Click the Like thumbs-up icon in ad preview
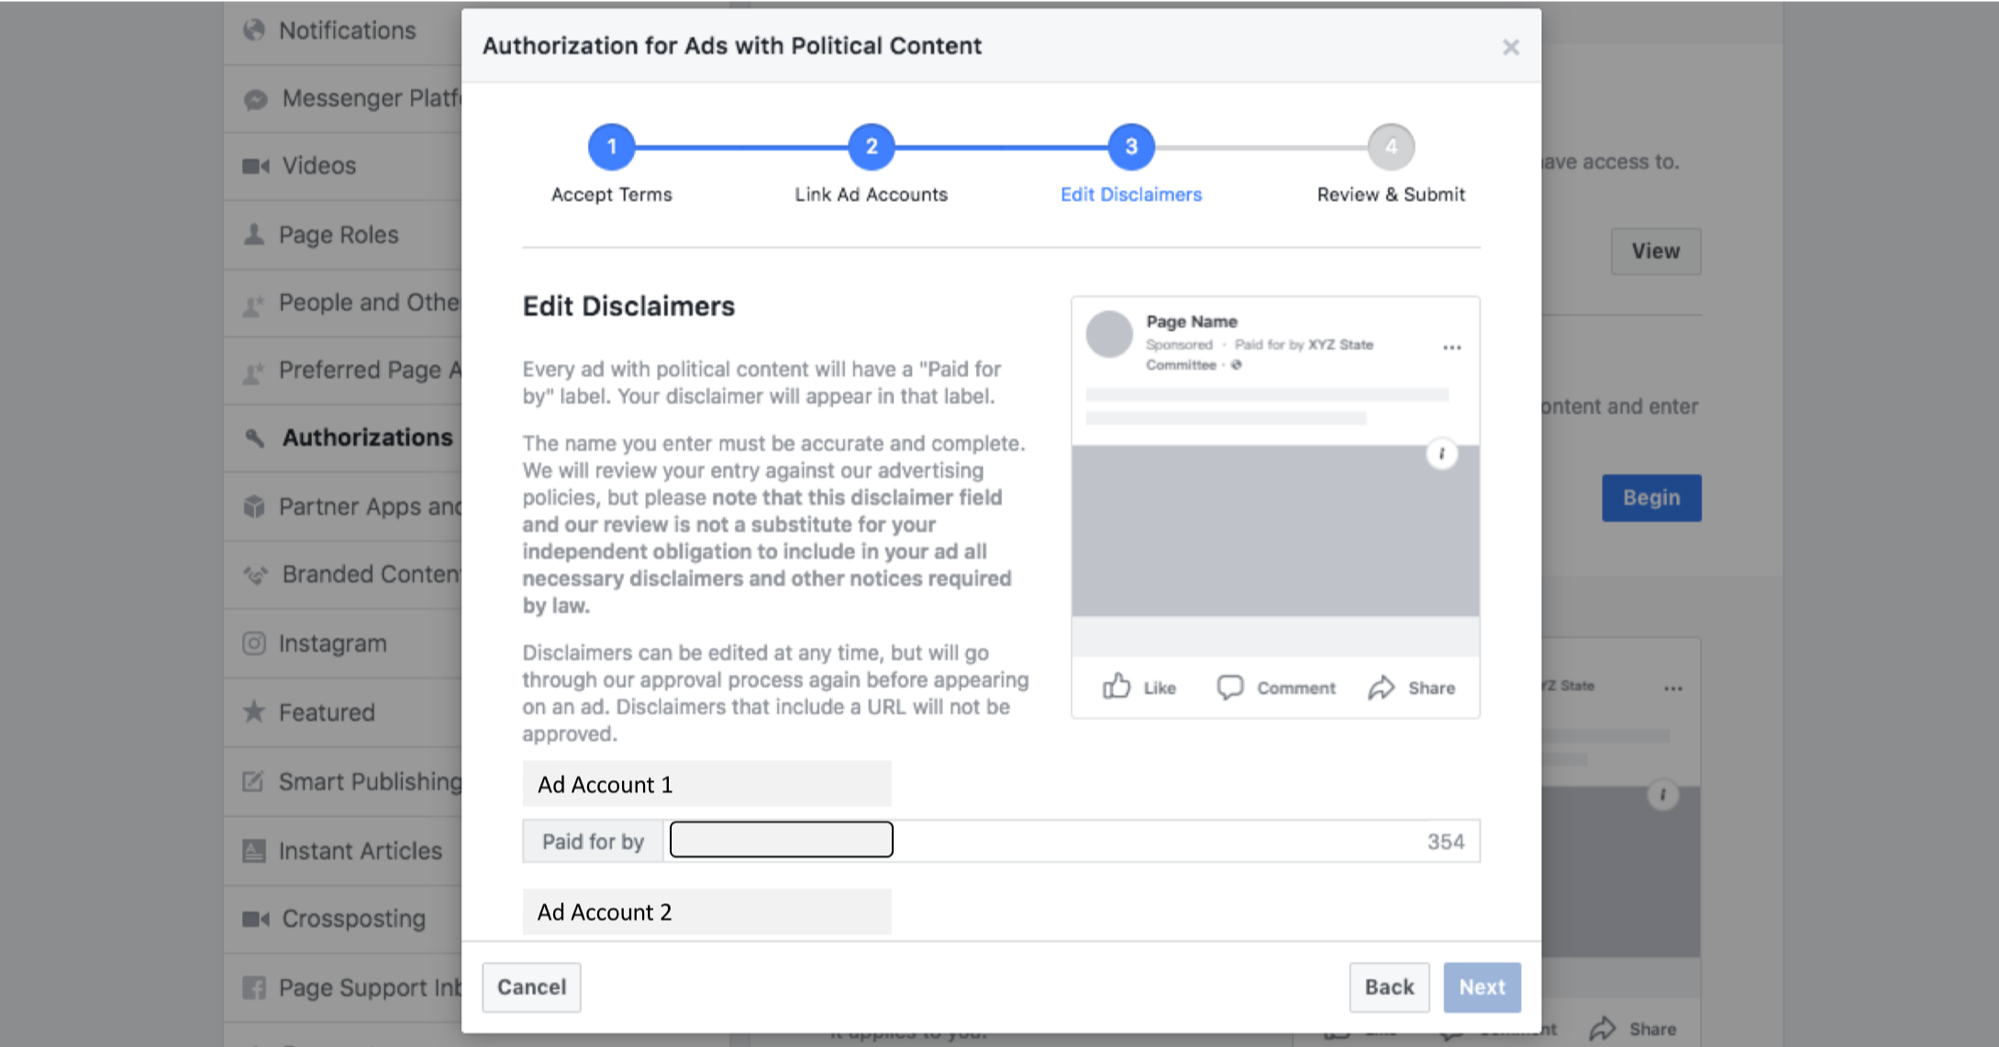Viewport: 1999px width, 1047px height. coord(1116,687)
